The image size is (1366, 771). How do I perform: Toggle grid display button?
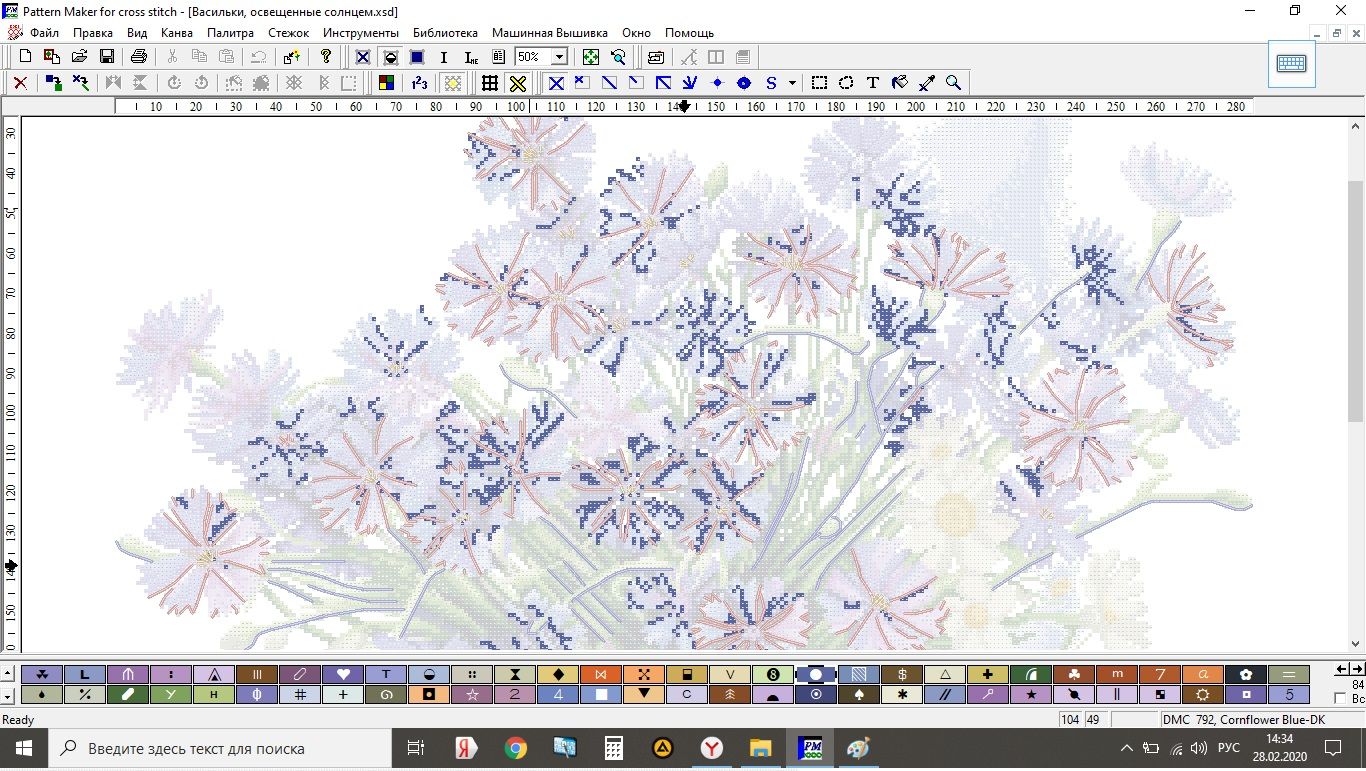(x=489, y=83)
